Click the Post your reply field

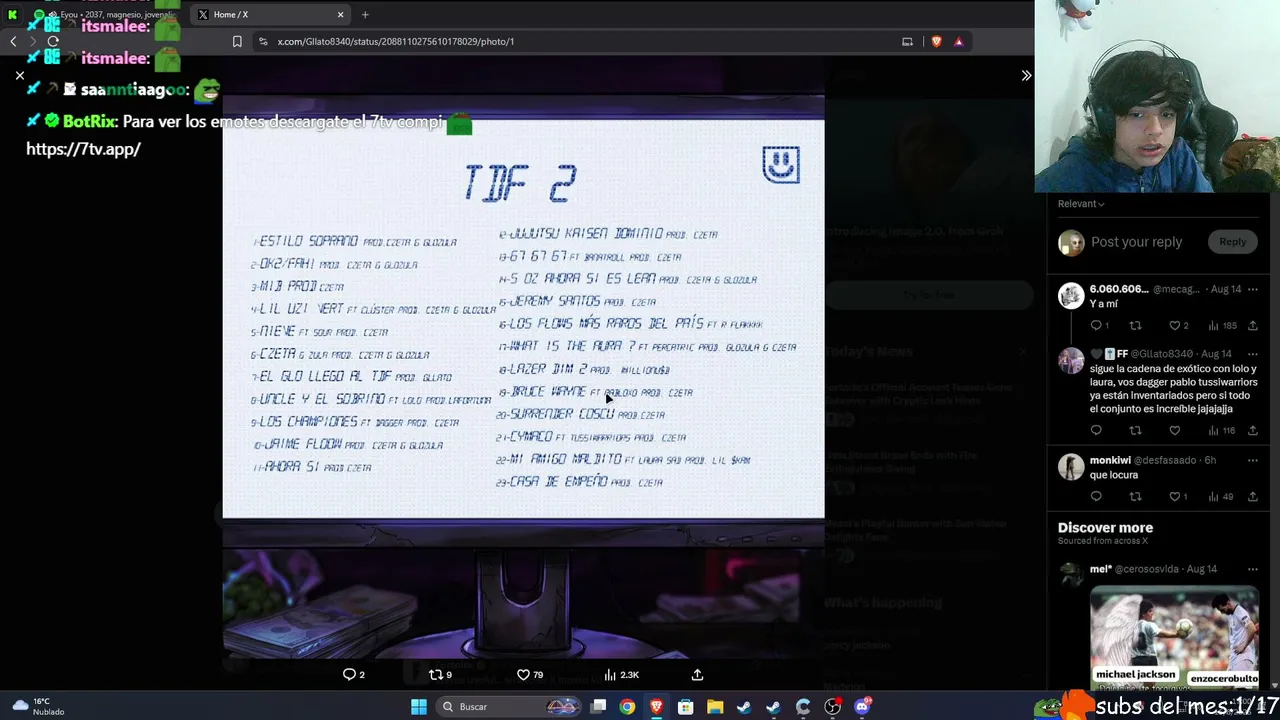coord(1136,242)
